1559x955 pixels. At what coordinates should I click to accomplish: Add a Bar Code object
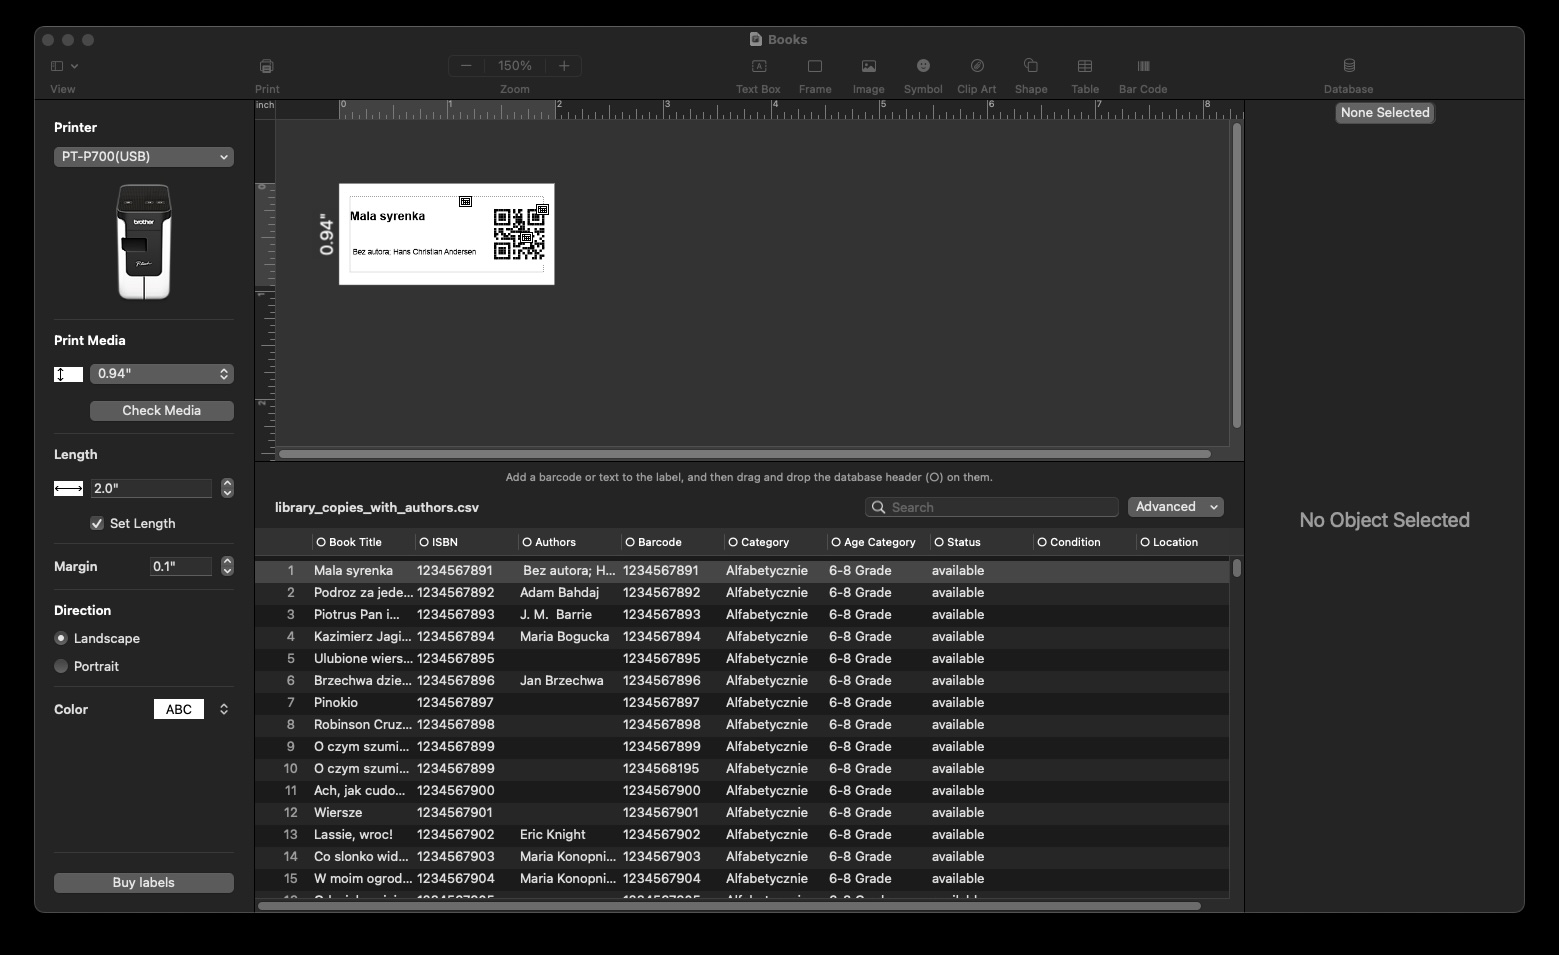[1143, 66]
